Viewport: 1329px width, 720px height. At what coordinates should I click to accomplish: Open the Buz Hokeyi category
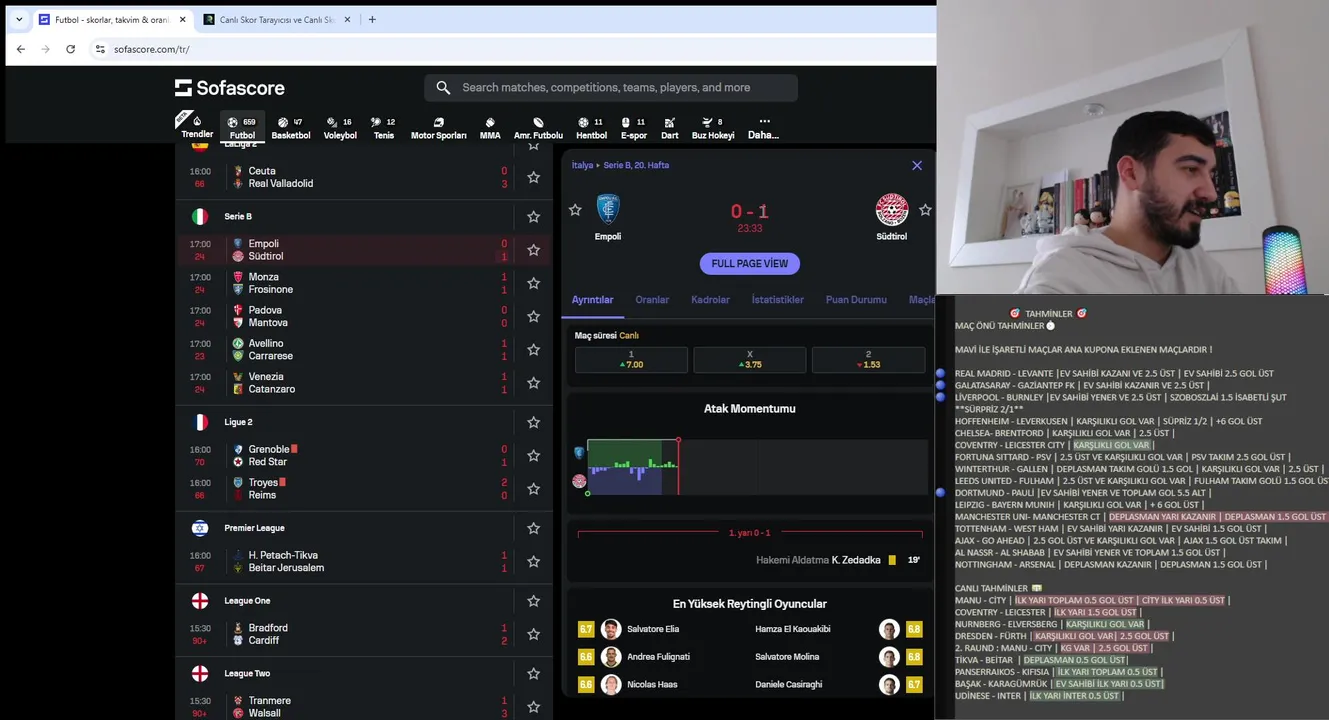point(713,127)
